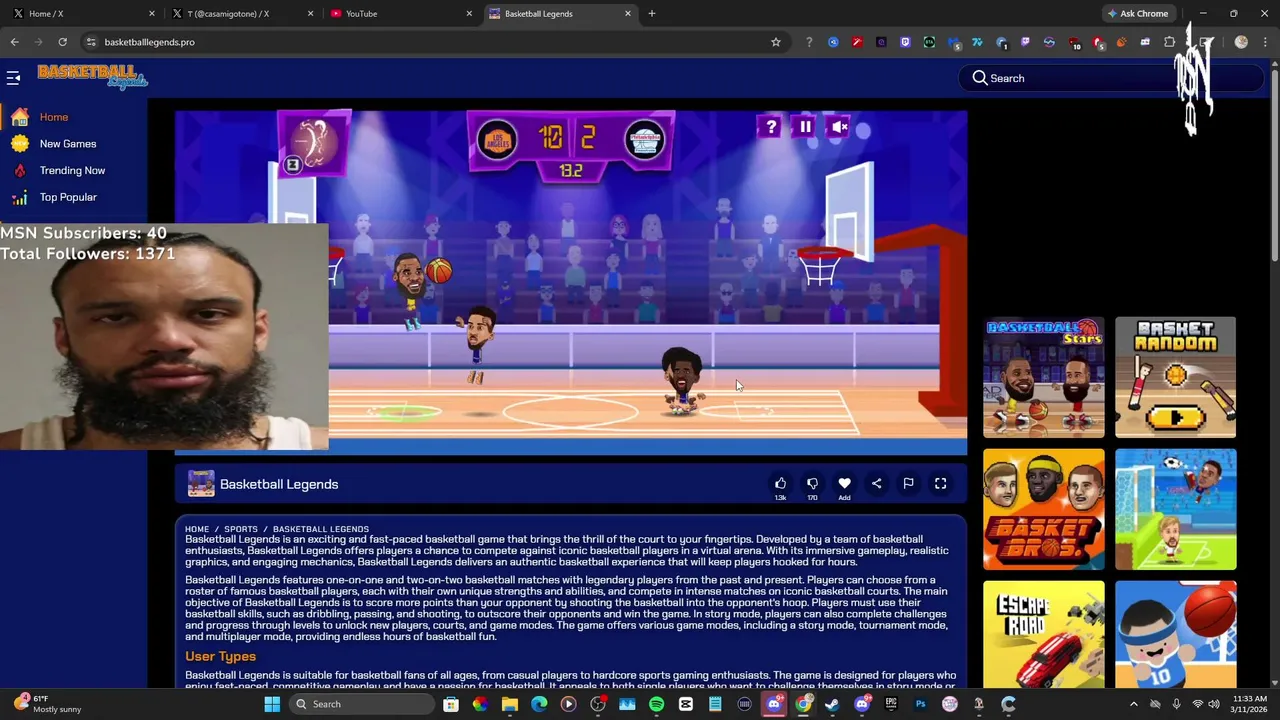
Task: Close the YouTube tab
Action: pyautogui.click(x=469, y=14)
